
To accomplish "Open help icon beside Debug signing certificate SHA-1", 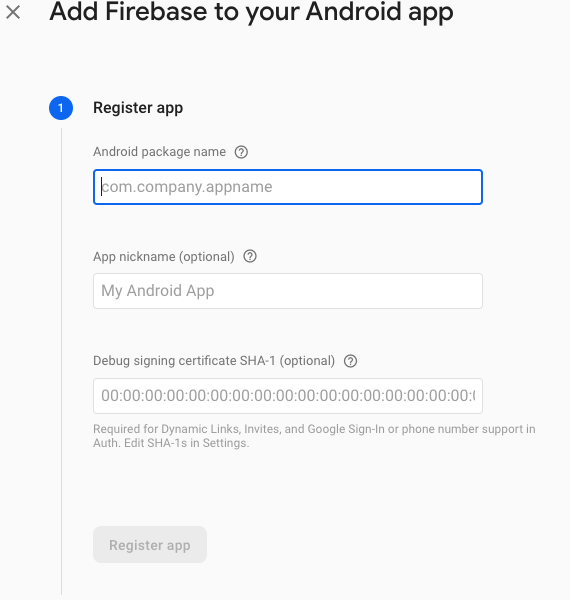I will pos(350,361).
